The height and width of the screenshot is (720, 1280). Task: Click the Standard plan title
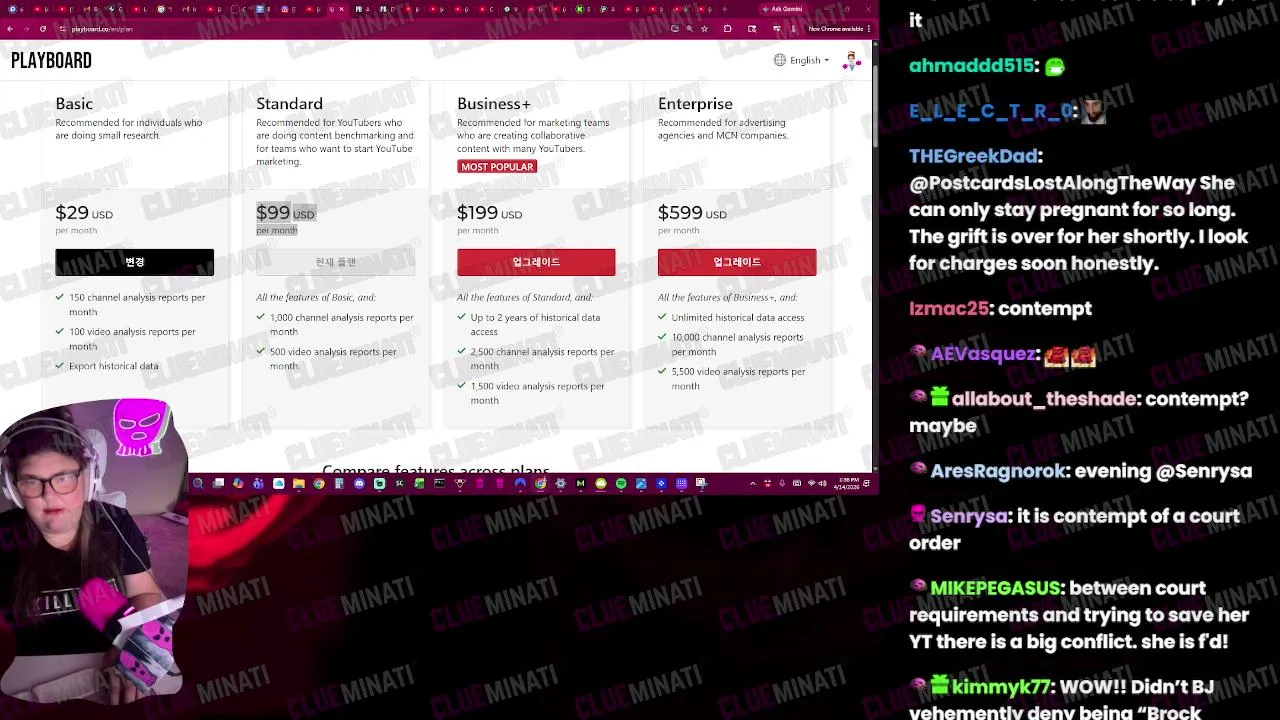pos(289,104)
